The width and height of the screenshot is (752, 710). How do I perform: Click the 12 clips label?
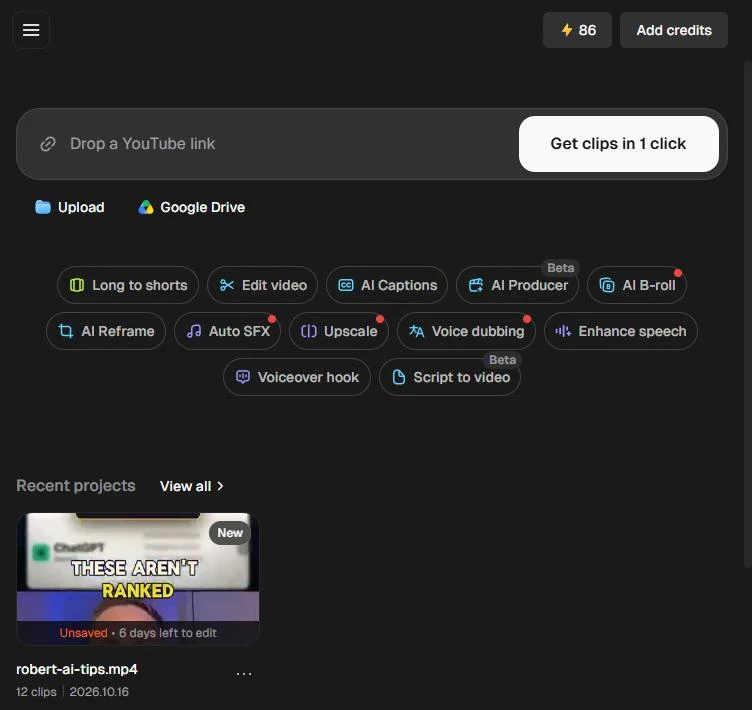coord(36,692)
